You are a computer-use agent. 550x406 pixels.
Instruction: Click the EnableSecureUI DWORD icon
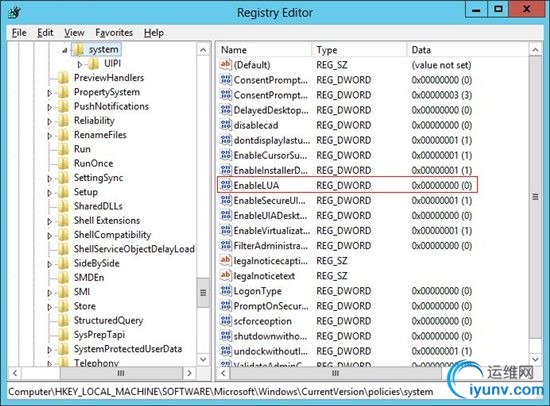click(225, 200)
